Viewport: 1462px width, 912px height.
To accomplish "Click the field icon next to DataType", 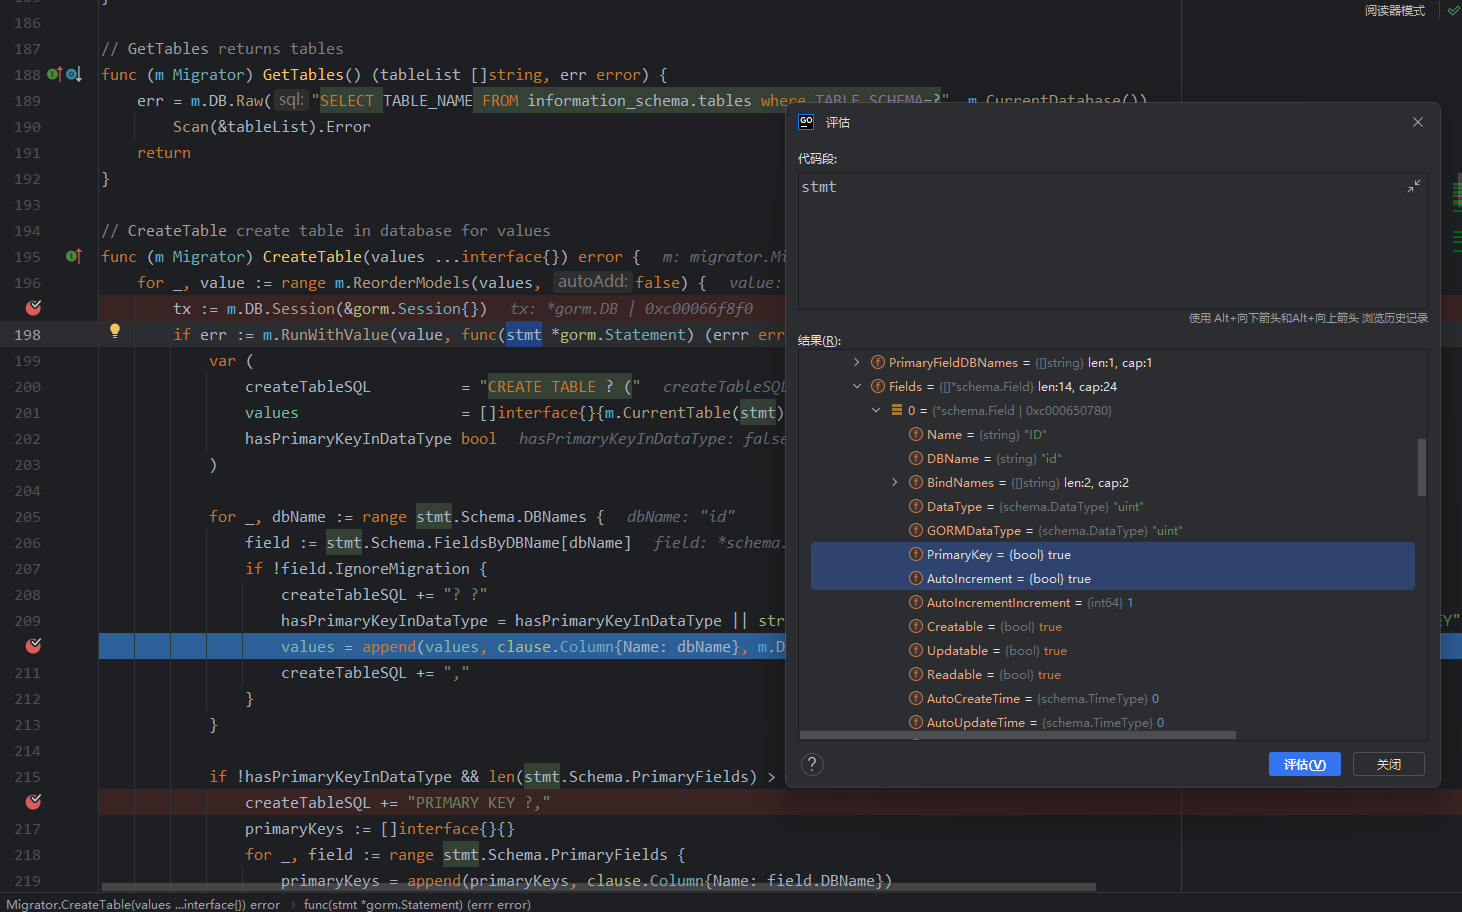I will coord(915,507).
